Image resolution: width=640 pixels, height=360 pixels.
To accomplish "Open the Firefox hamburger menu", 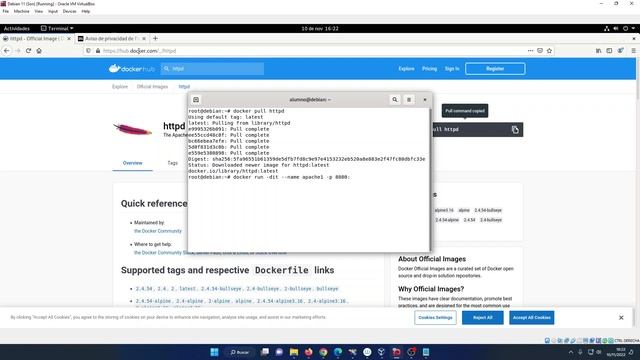I will point(633,51).
